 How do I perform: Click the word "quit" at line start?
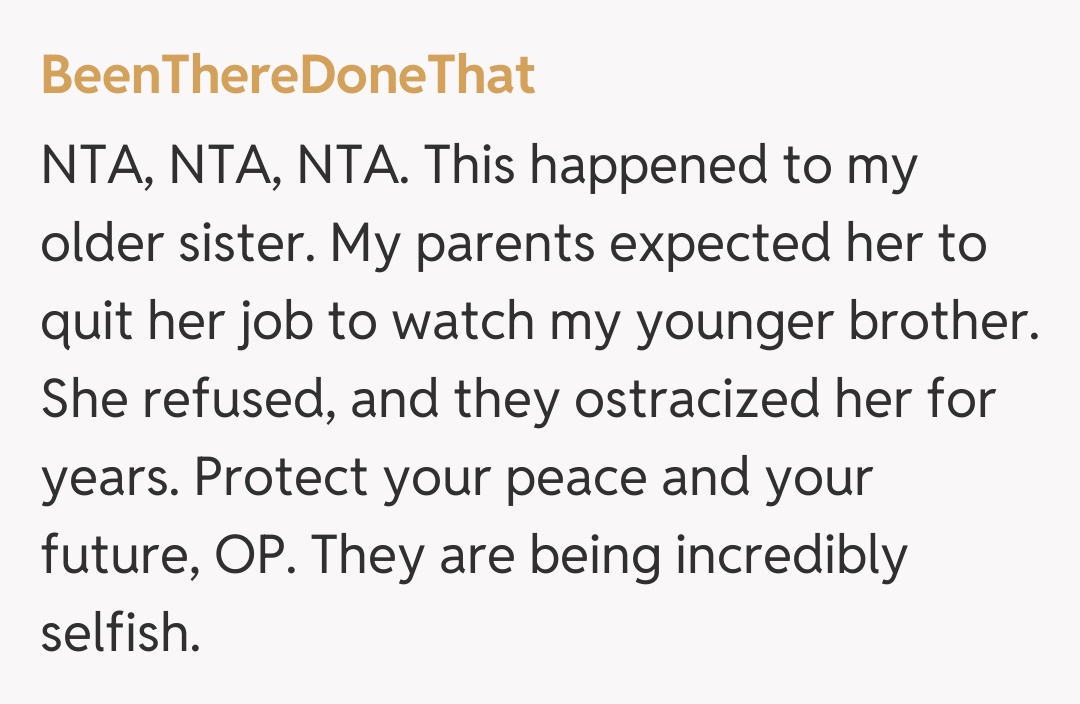pyautogui.click(x=87, y=323)
